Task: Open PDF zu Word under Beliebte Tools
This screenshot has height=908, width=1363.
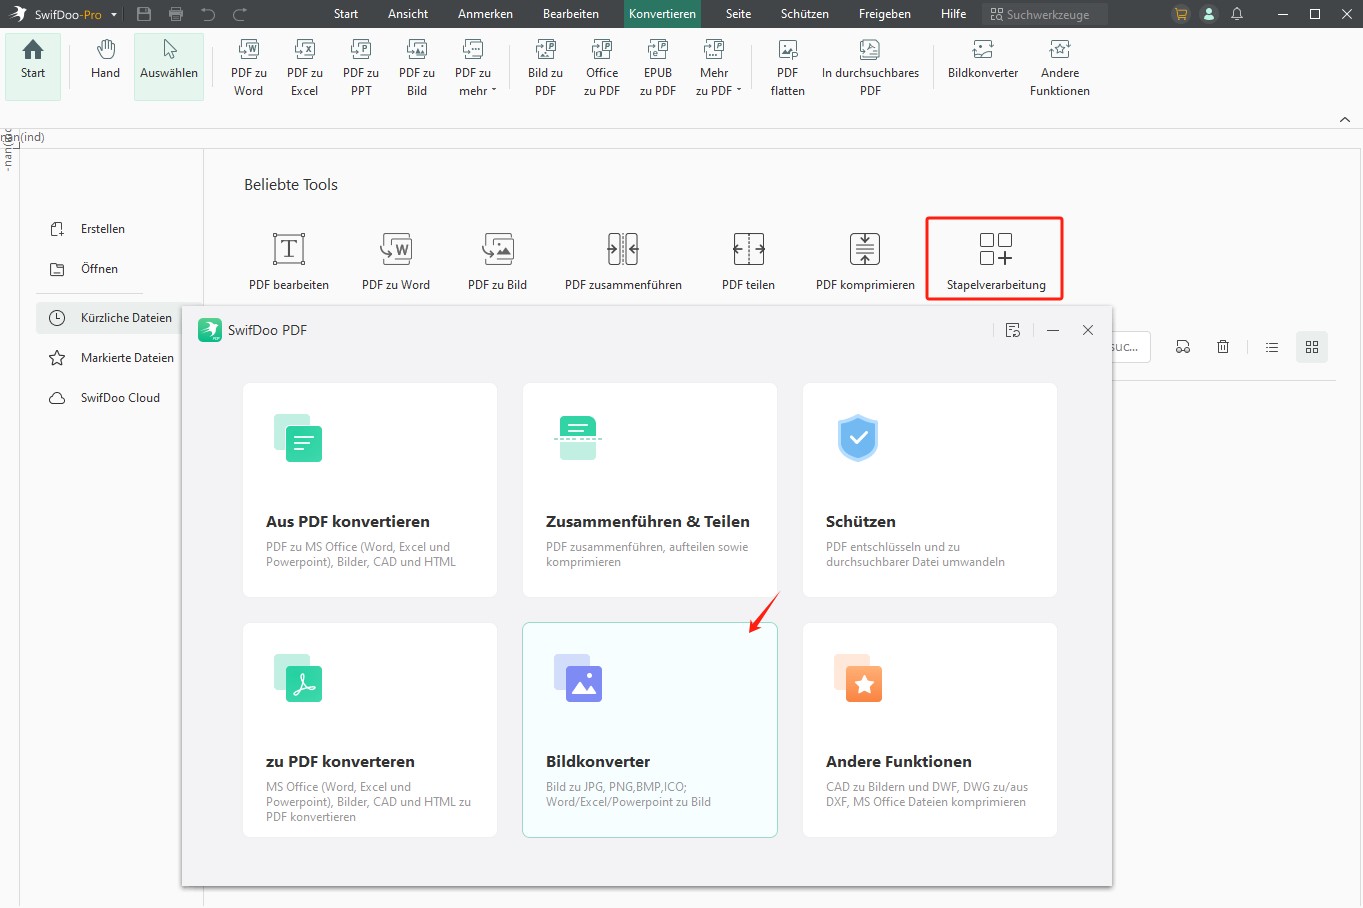Action: pyautogui.click(x=396, y=260)
